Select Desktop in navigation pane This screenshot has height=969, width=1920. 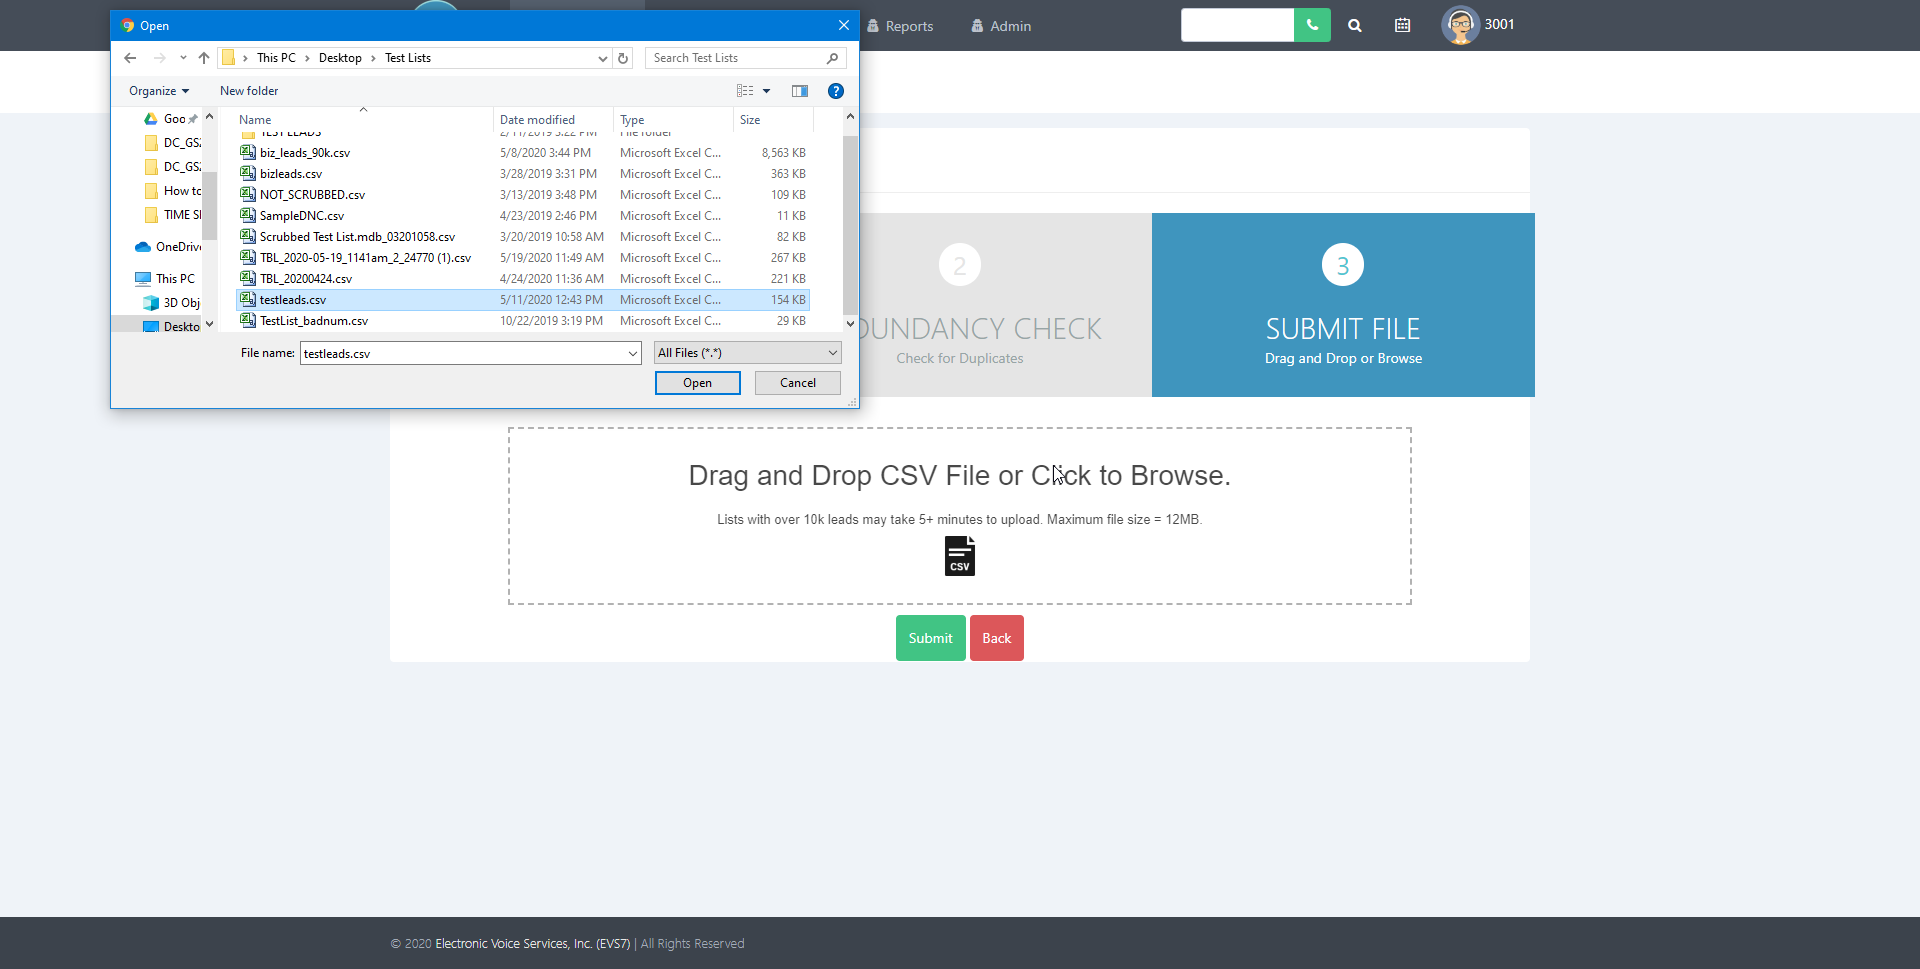tap(171, 327)
